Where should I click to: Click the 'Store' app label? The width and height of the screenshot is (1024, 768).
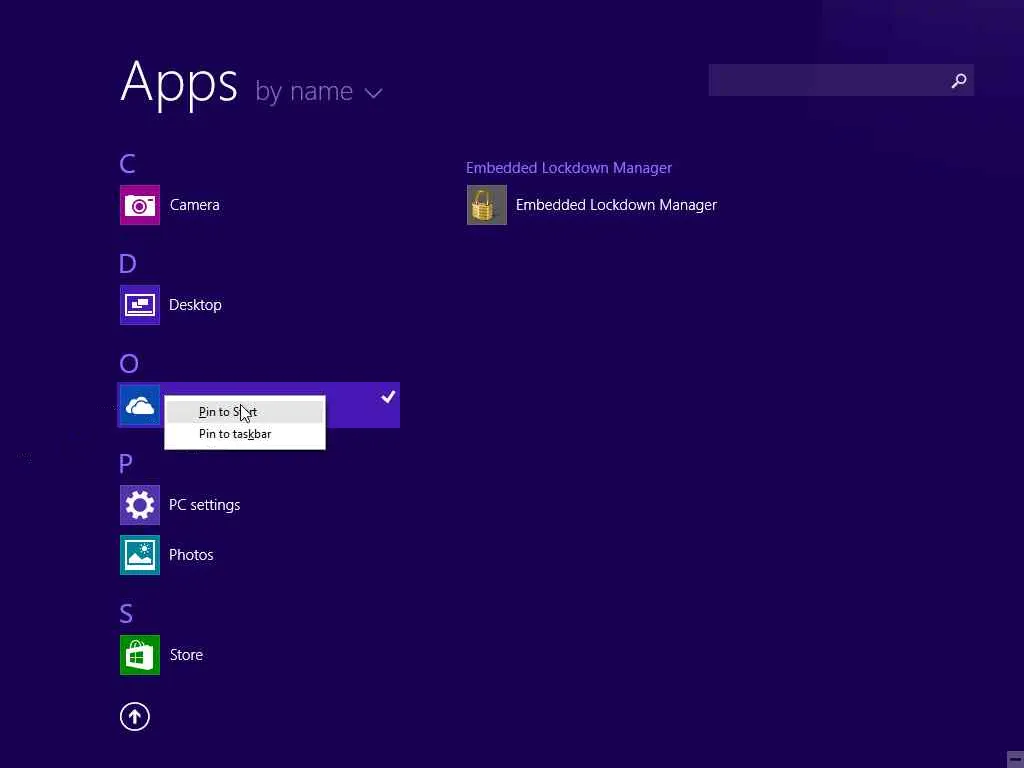(186, 655)
